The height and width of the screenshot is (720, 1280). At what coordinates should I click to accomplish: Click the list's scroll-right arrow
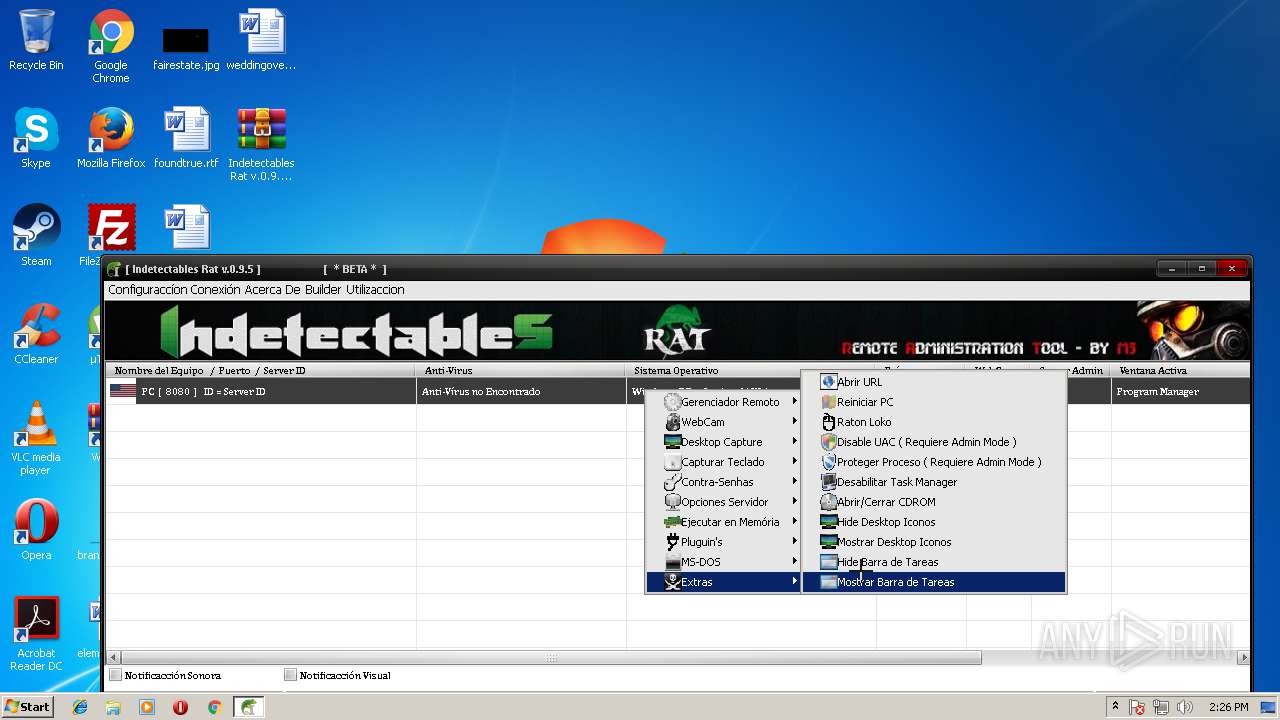(x=1243, y=658)
